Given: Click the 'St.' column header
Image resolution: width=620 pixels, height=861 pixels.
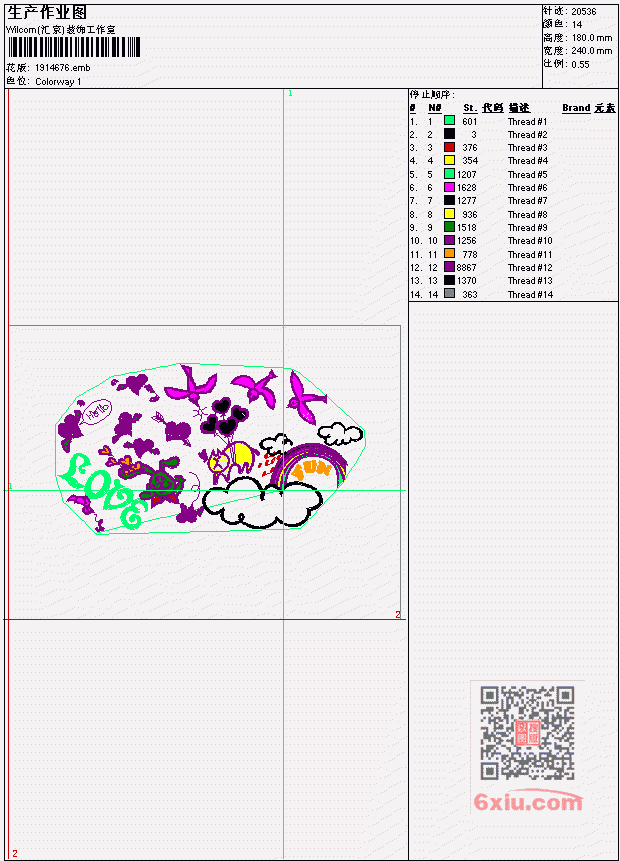Looking at the screenshot, I should pos(470,108).
